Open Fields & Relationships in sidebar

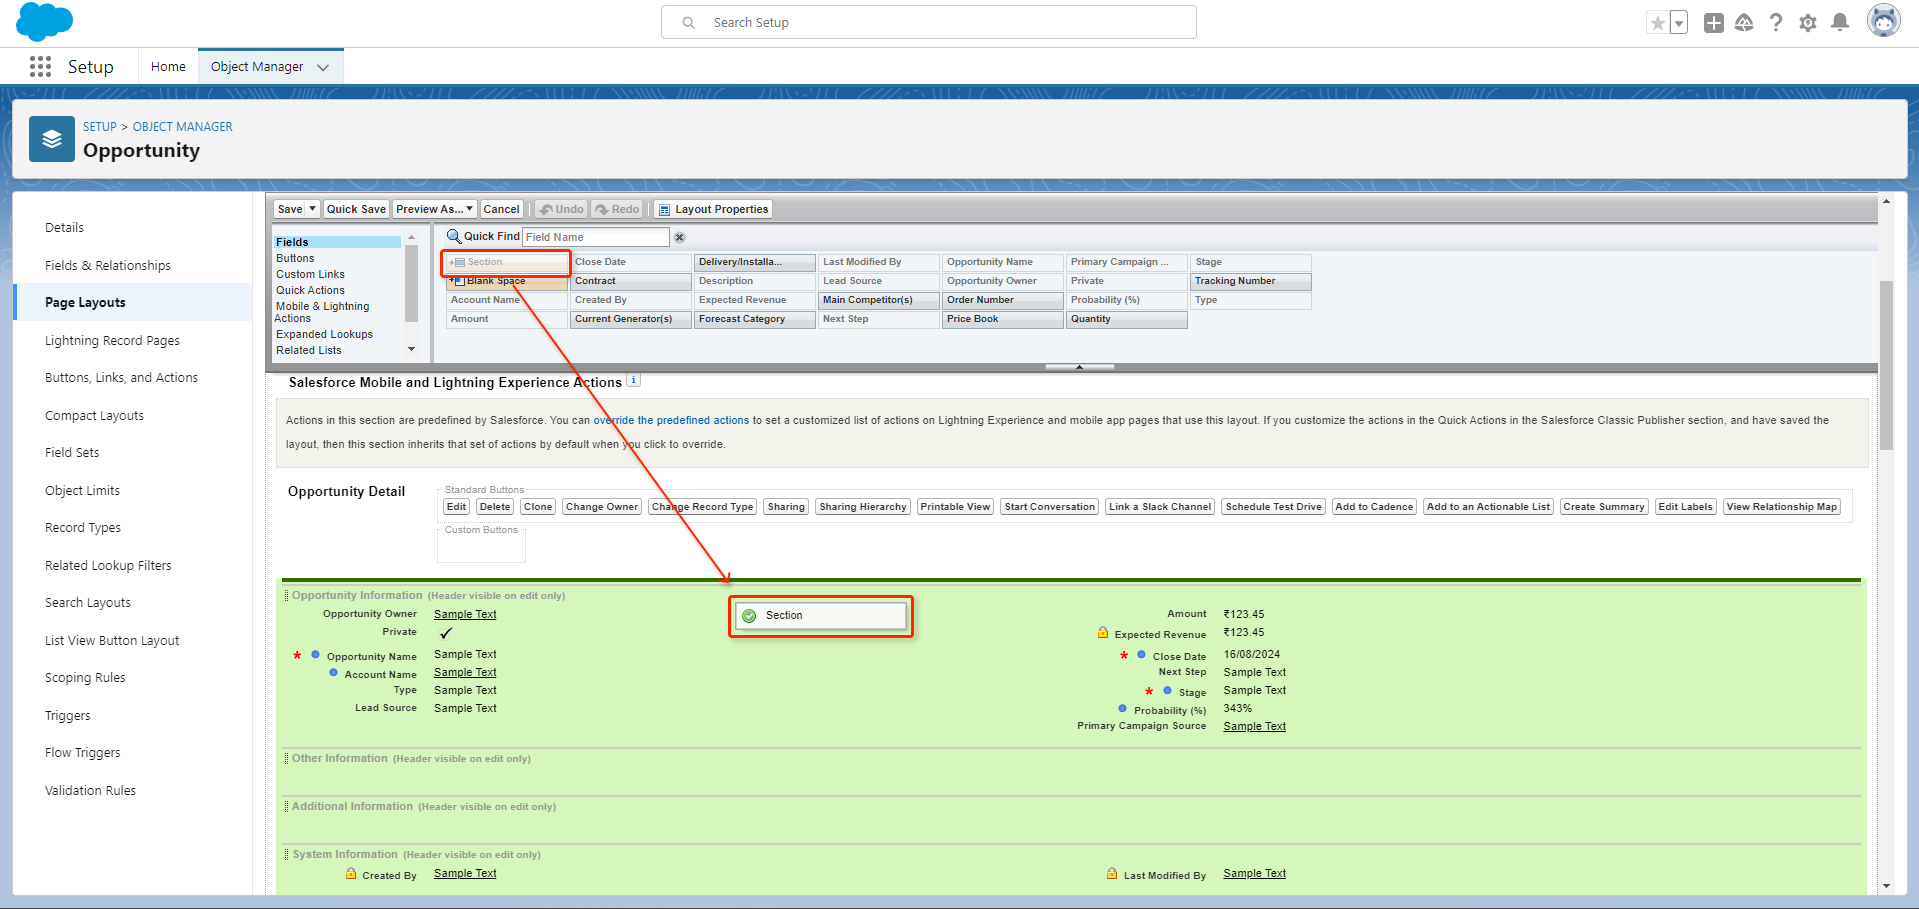(x=108, y=266)
